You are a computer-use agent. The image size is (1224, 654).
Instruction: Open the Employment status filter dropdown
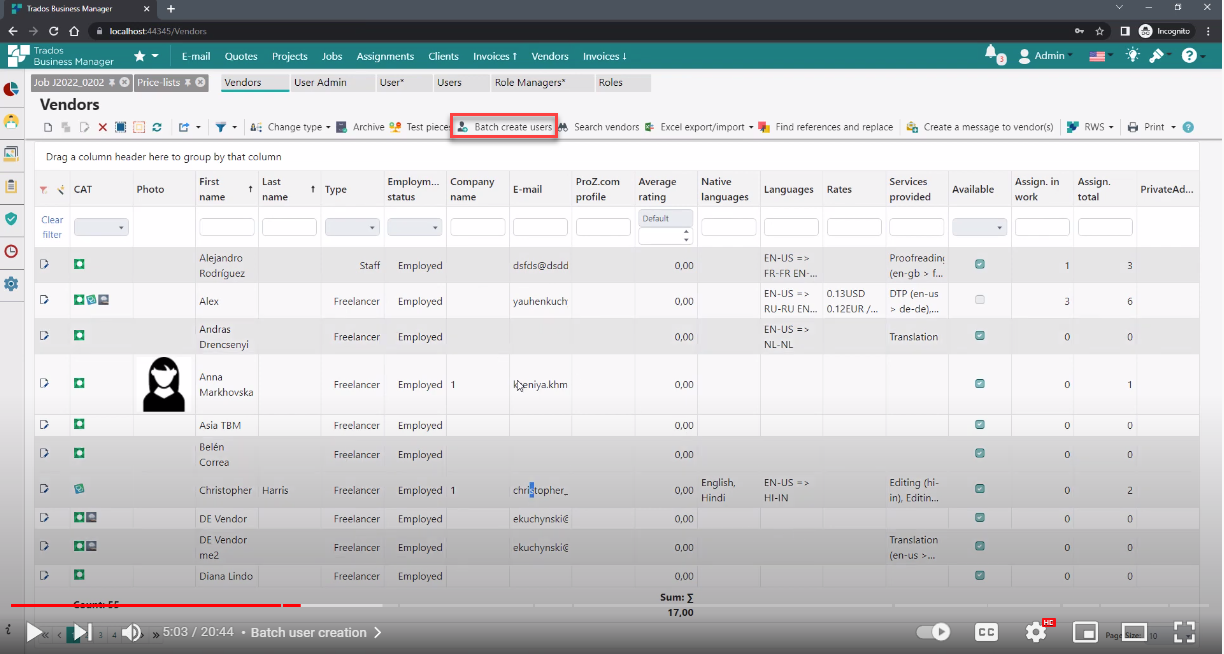(415, 228)
